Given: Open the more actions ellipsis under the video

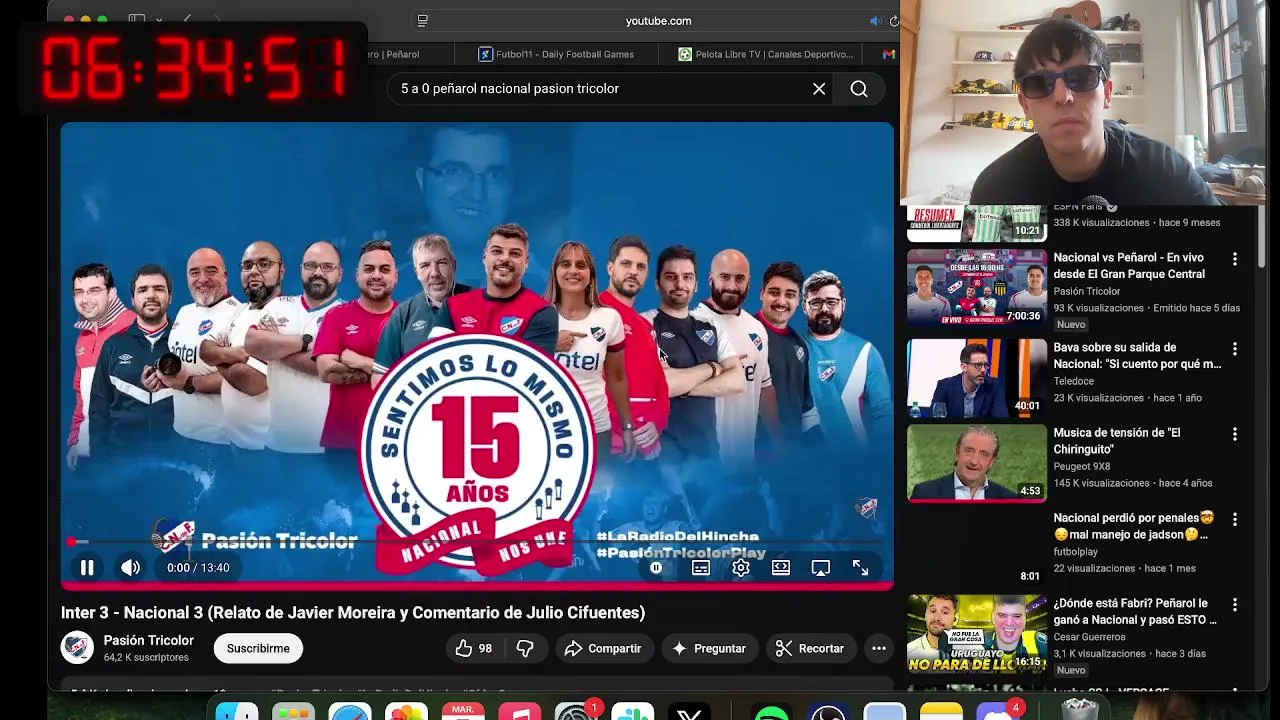Looking at the screenshot, I should 879,648.
